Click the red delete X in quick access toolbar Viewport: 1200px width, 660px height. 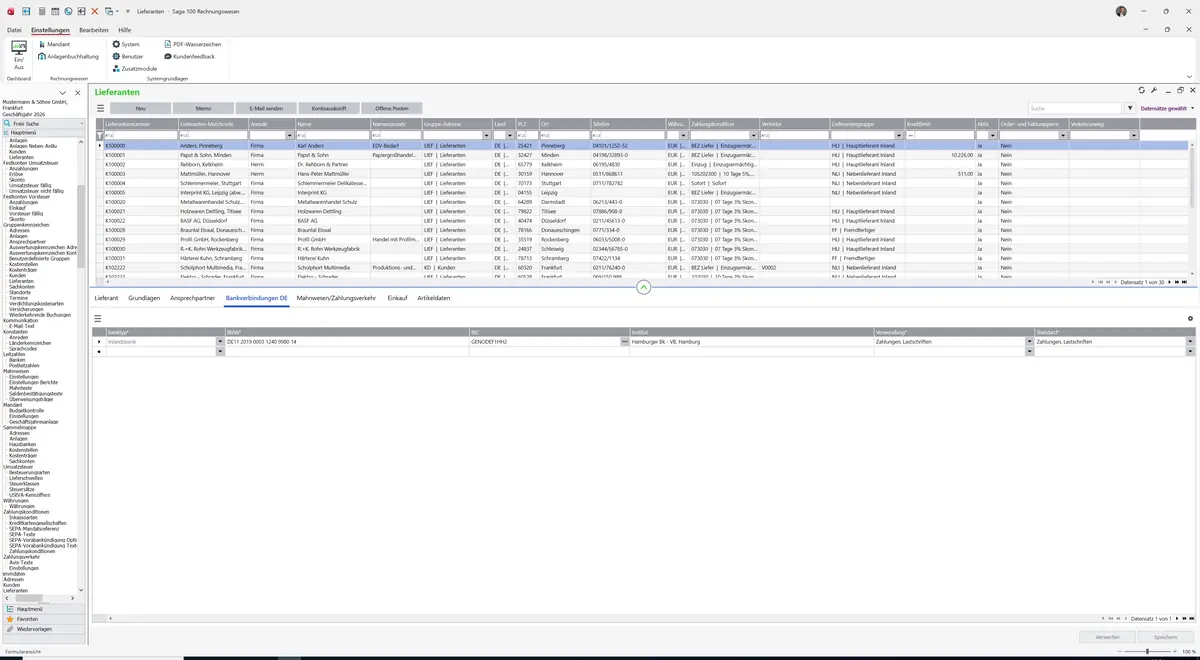click(x=95, y=10)
